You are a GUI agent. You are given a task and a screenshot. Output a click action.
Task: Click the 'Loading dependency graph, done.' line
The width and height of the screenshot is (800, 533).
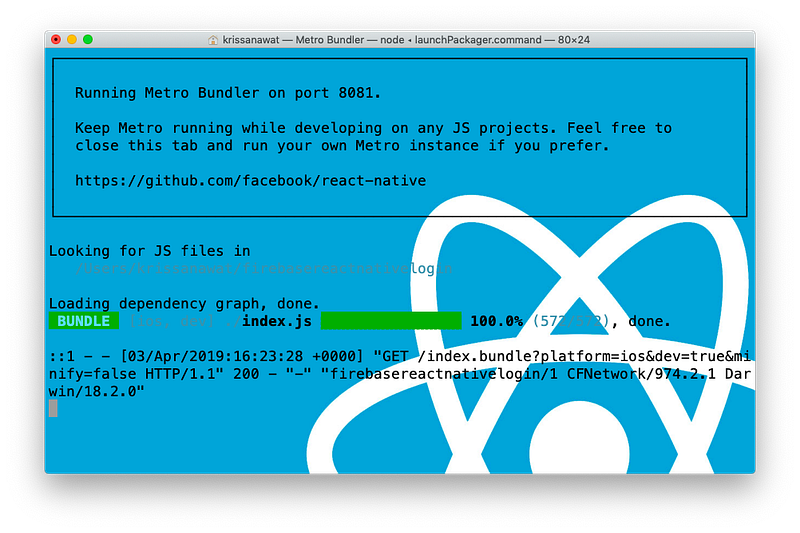pos(184,304)
